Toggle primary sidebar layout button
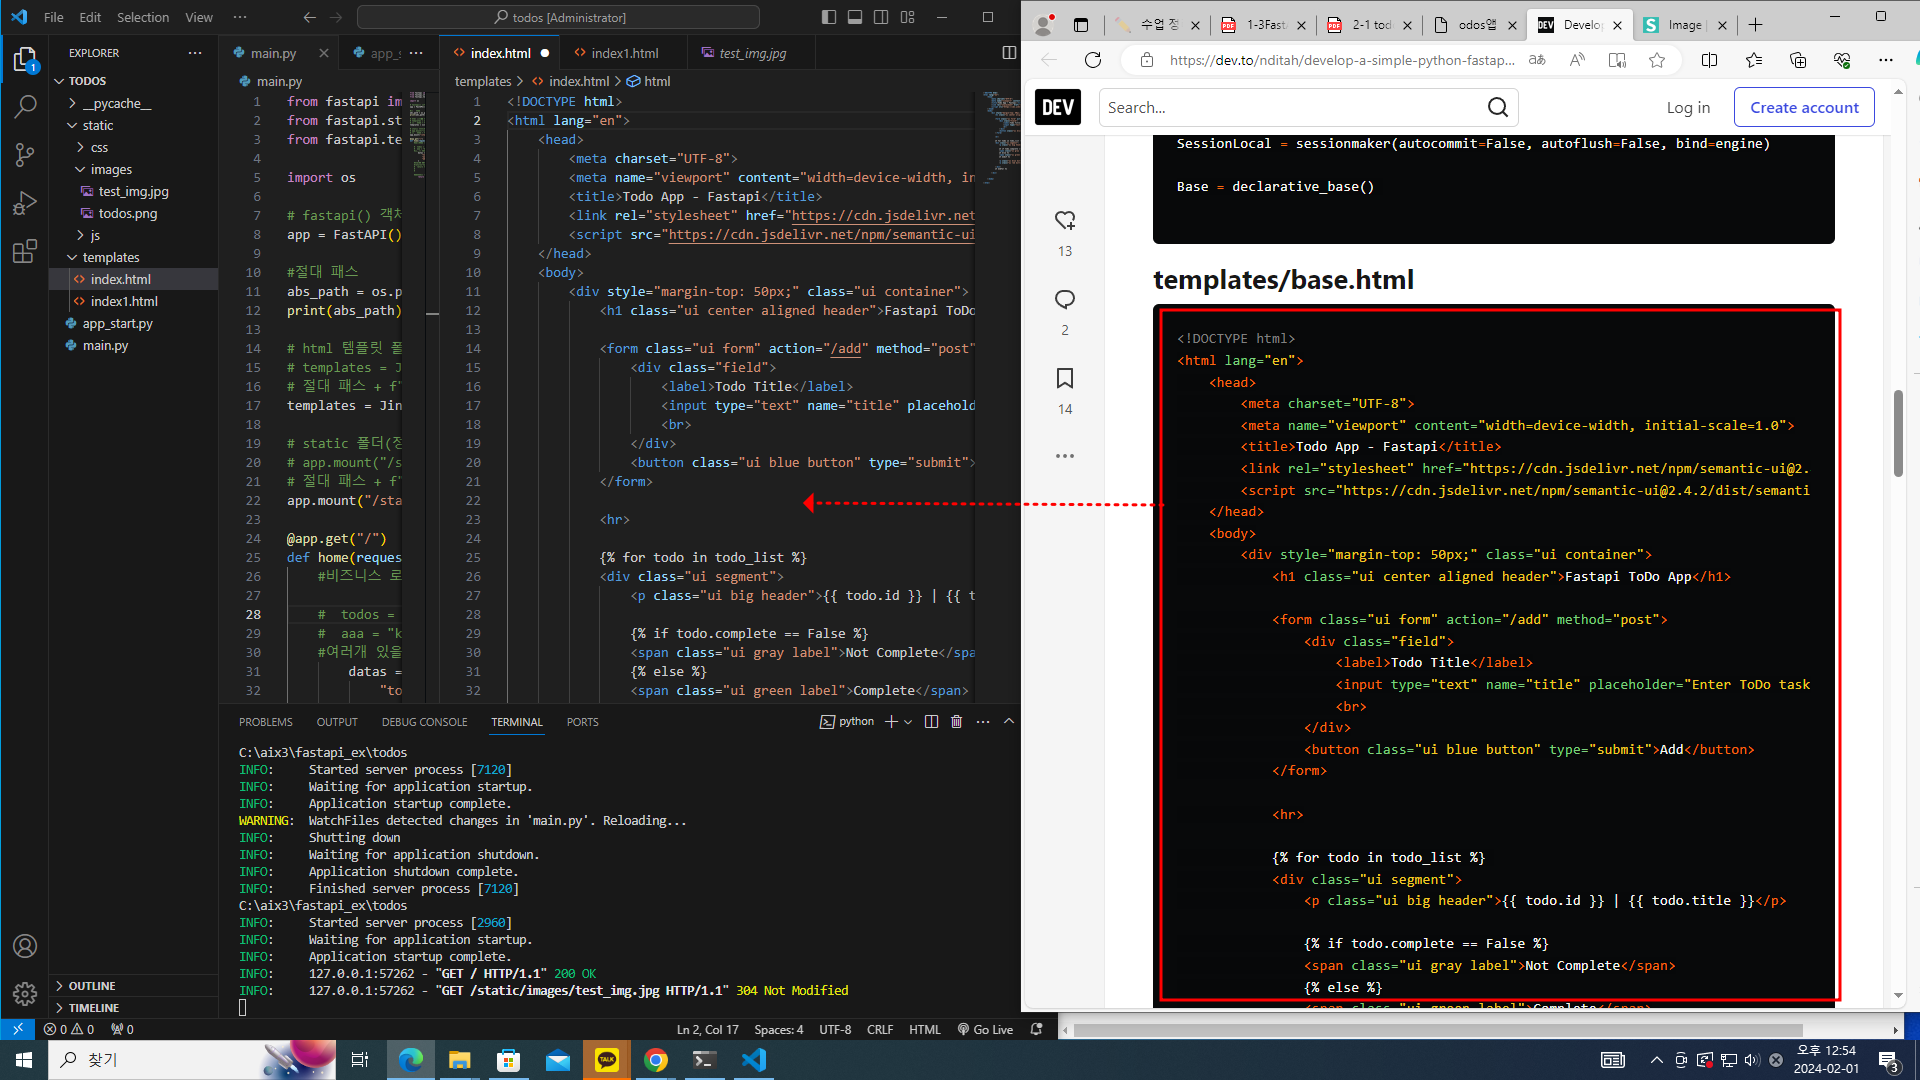The width and height of the screenshot is (1920, 1080). (x=829, y=17)
